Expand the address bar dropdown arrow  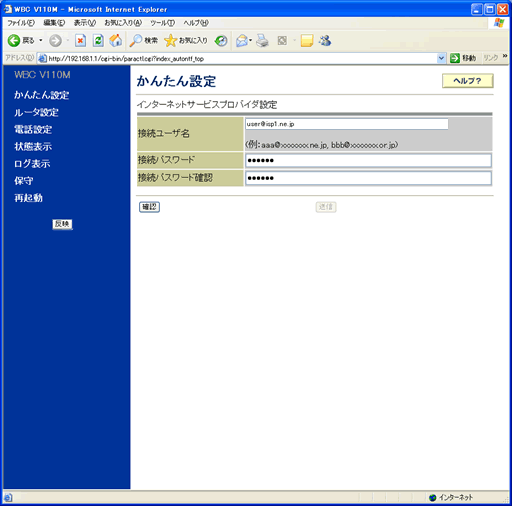point(441,58)
